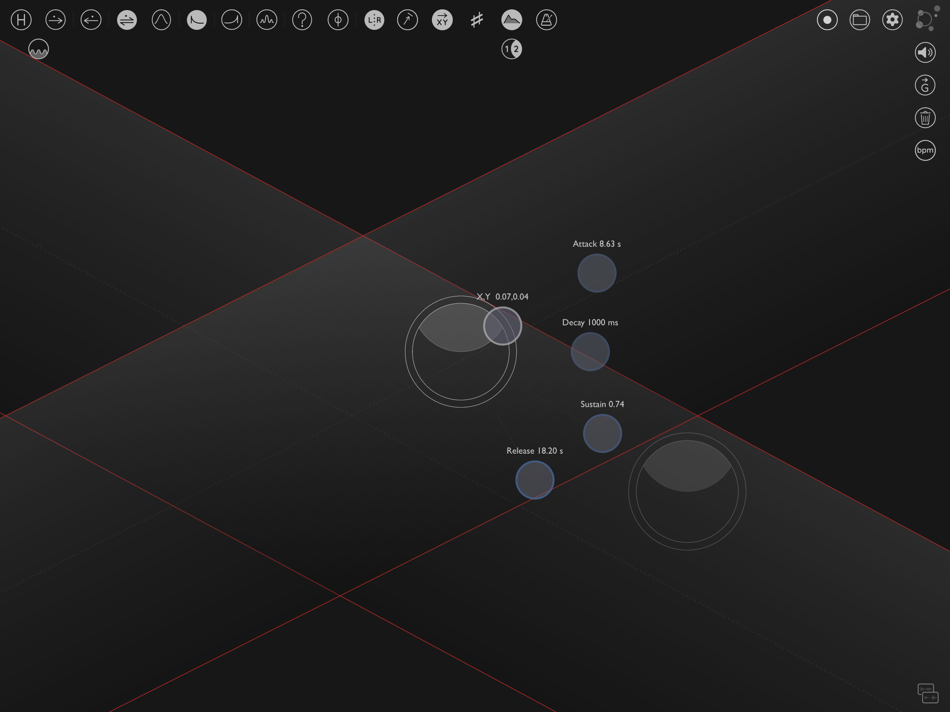Choose the rising curve window envelope
The image size is (950, 712).
point(231,20)
